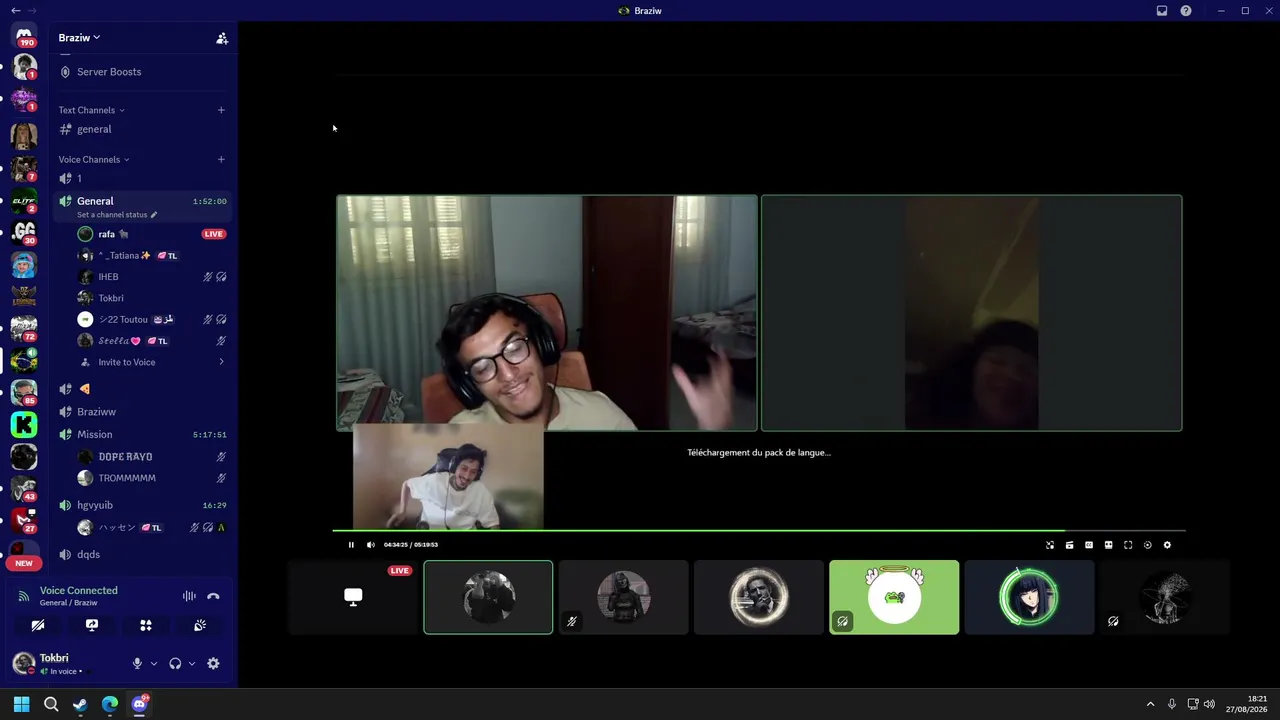
Task: Collapse the Voice Channels category
Action: coord(94,159)
